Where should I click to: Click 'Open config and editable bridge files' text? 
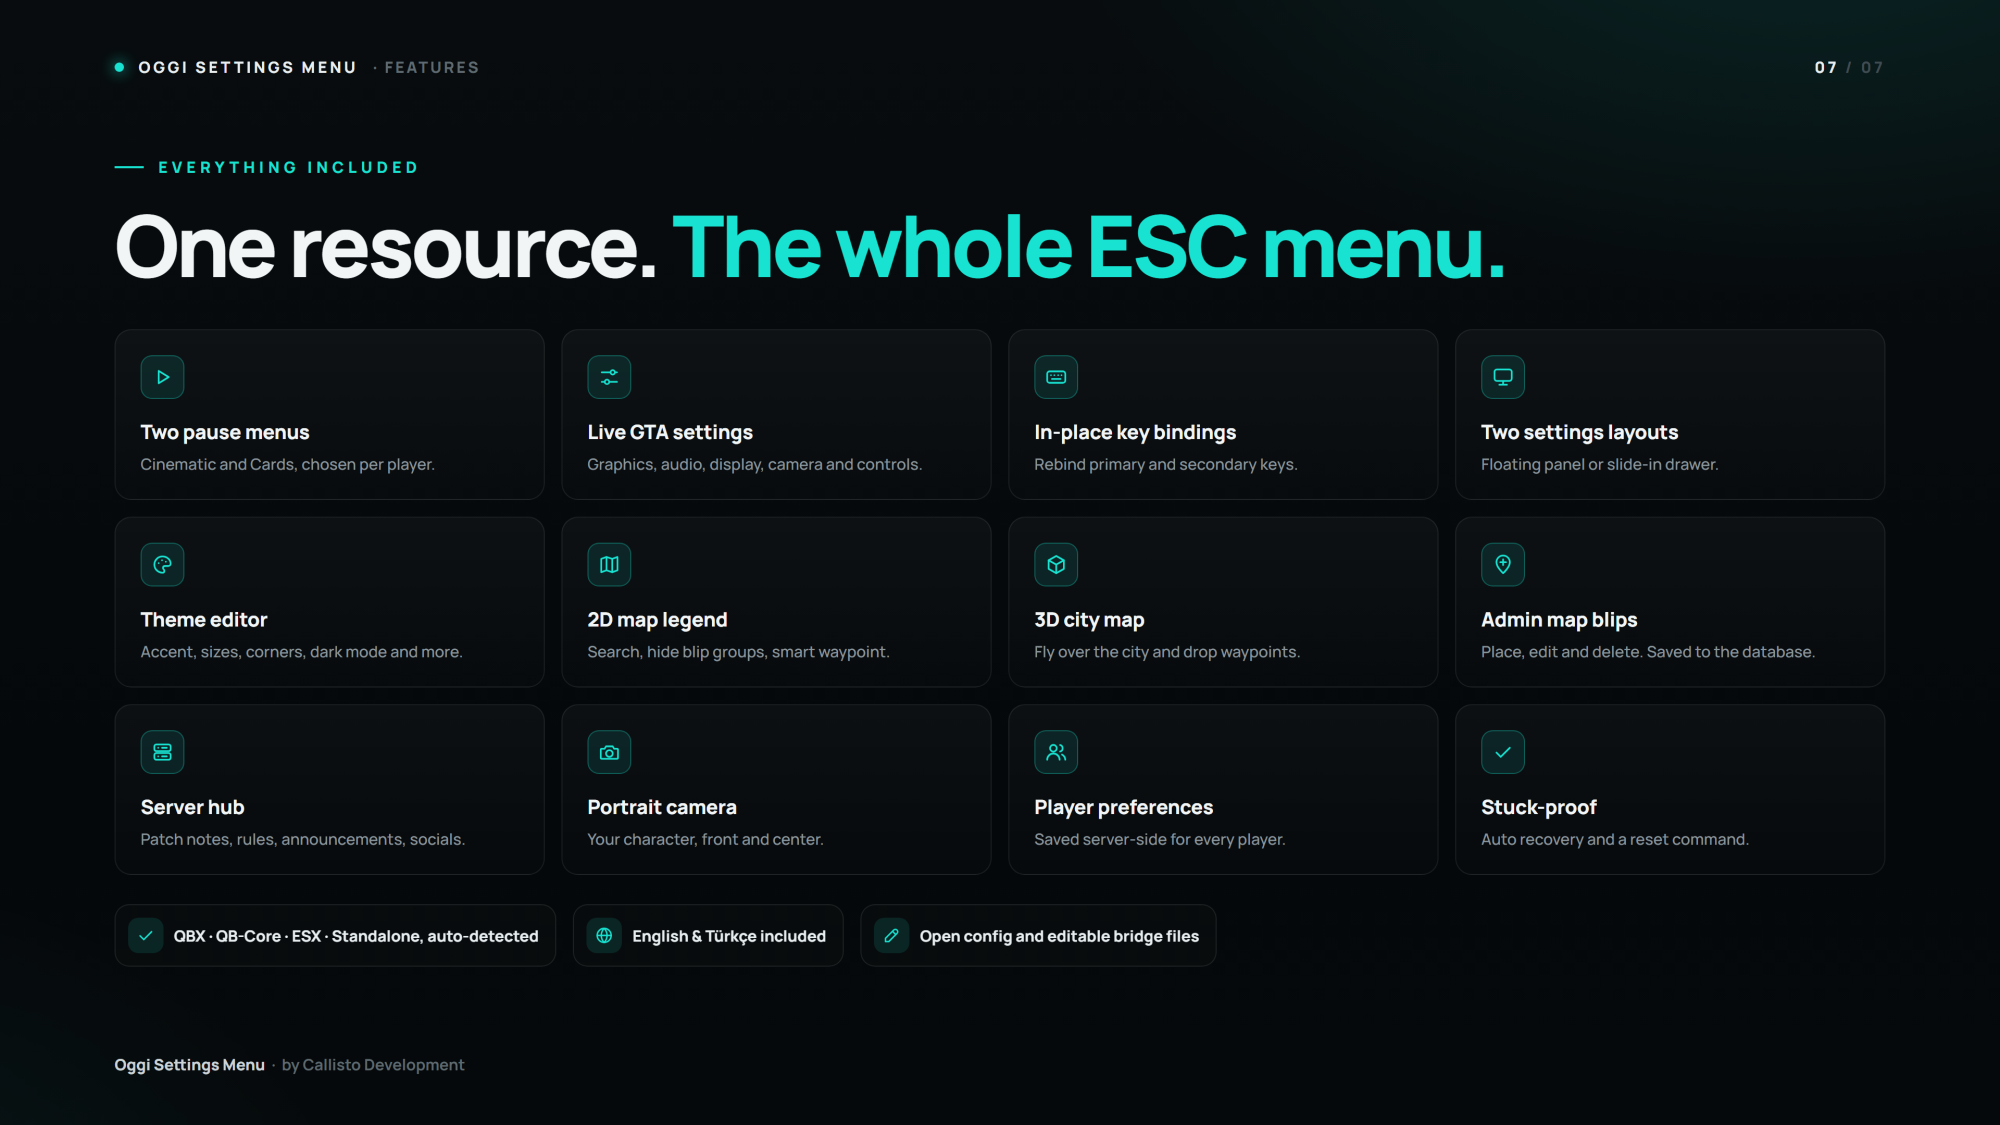pyautogui.click(x=1059, y=936)
